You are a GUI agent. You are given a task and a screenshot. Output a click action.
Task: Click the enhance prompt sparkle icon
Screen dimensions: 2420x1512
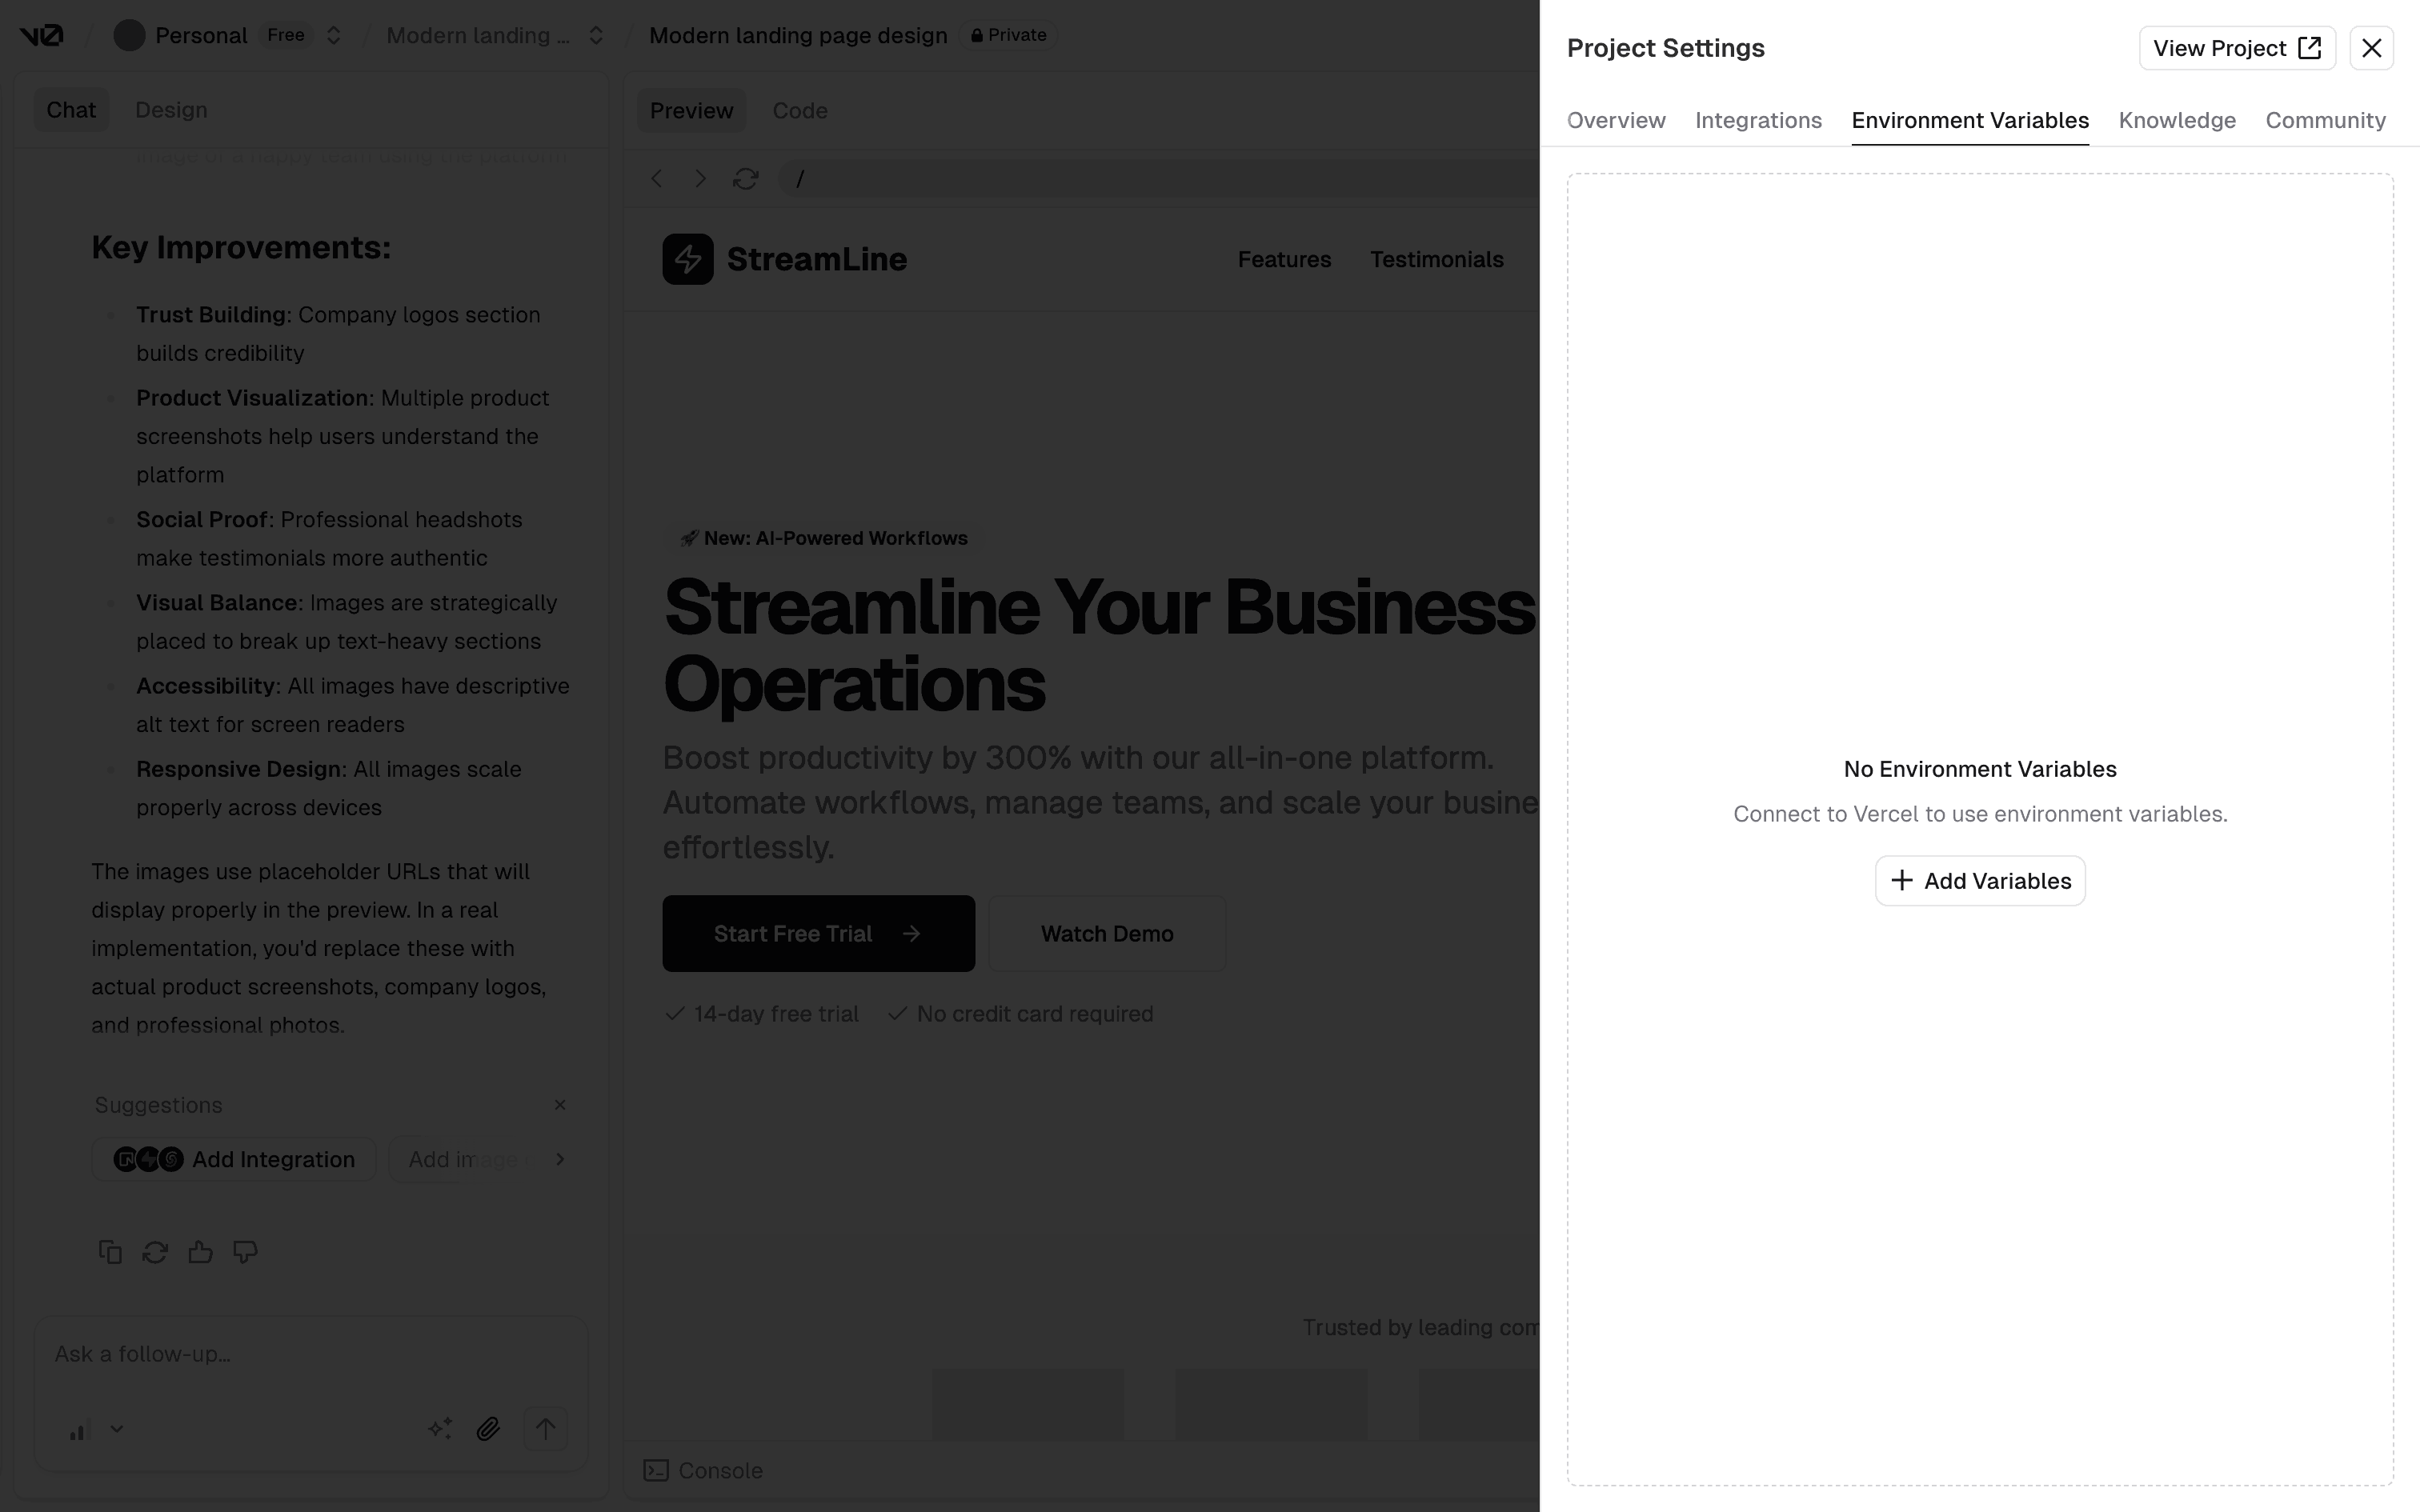pos(440,1429)
